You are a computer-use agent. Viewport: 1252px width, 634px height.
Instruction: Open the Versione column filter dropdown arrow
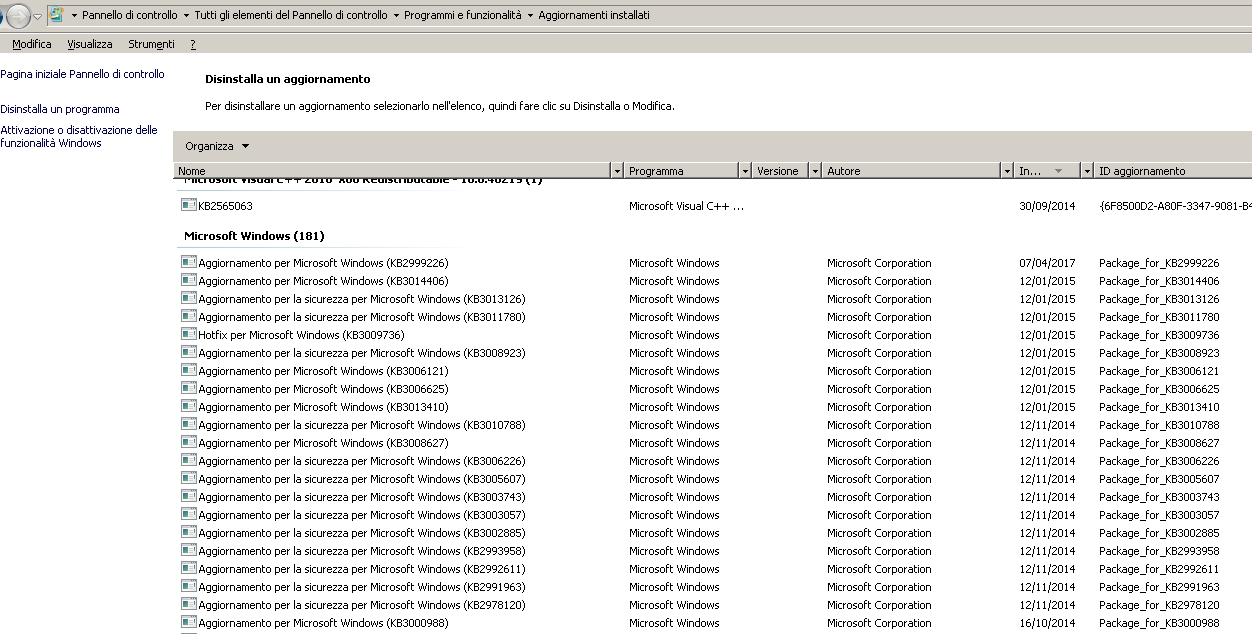click(815, 171)
